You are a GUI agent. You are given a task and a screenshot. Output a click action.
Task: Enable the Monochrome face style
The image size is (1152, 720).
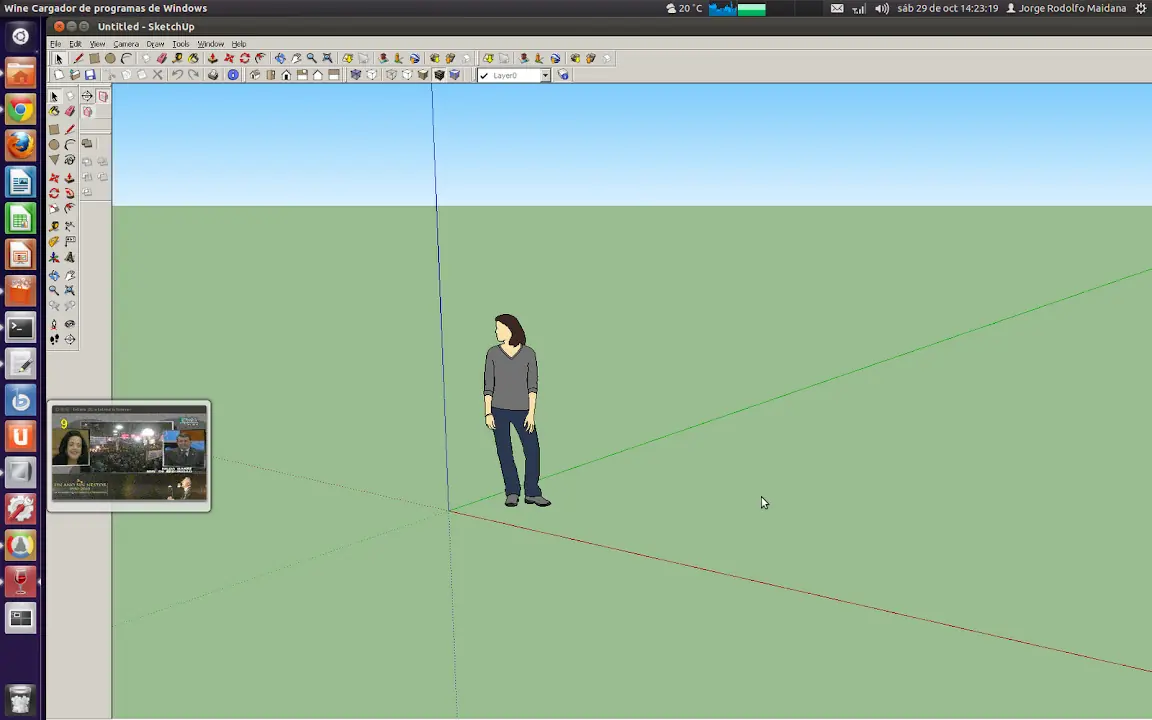[x=455, y=75]
